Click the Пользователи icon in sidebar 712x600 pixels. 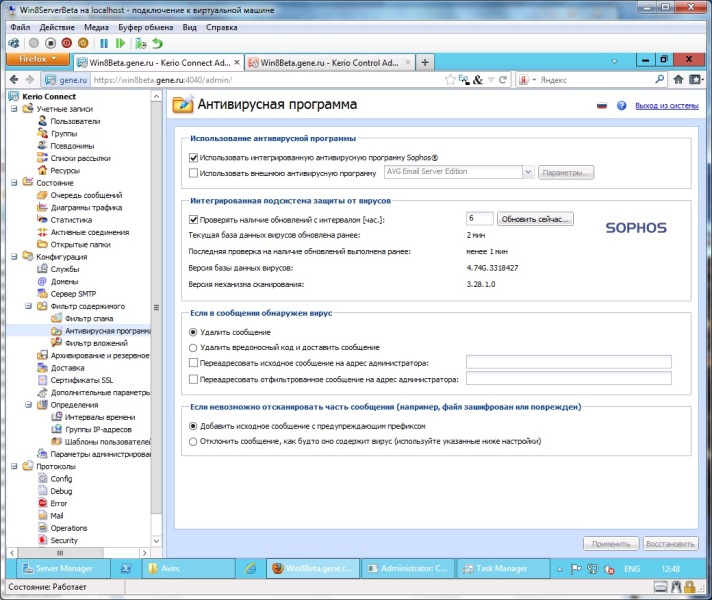pos(42,121)
